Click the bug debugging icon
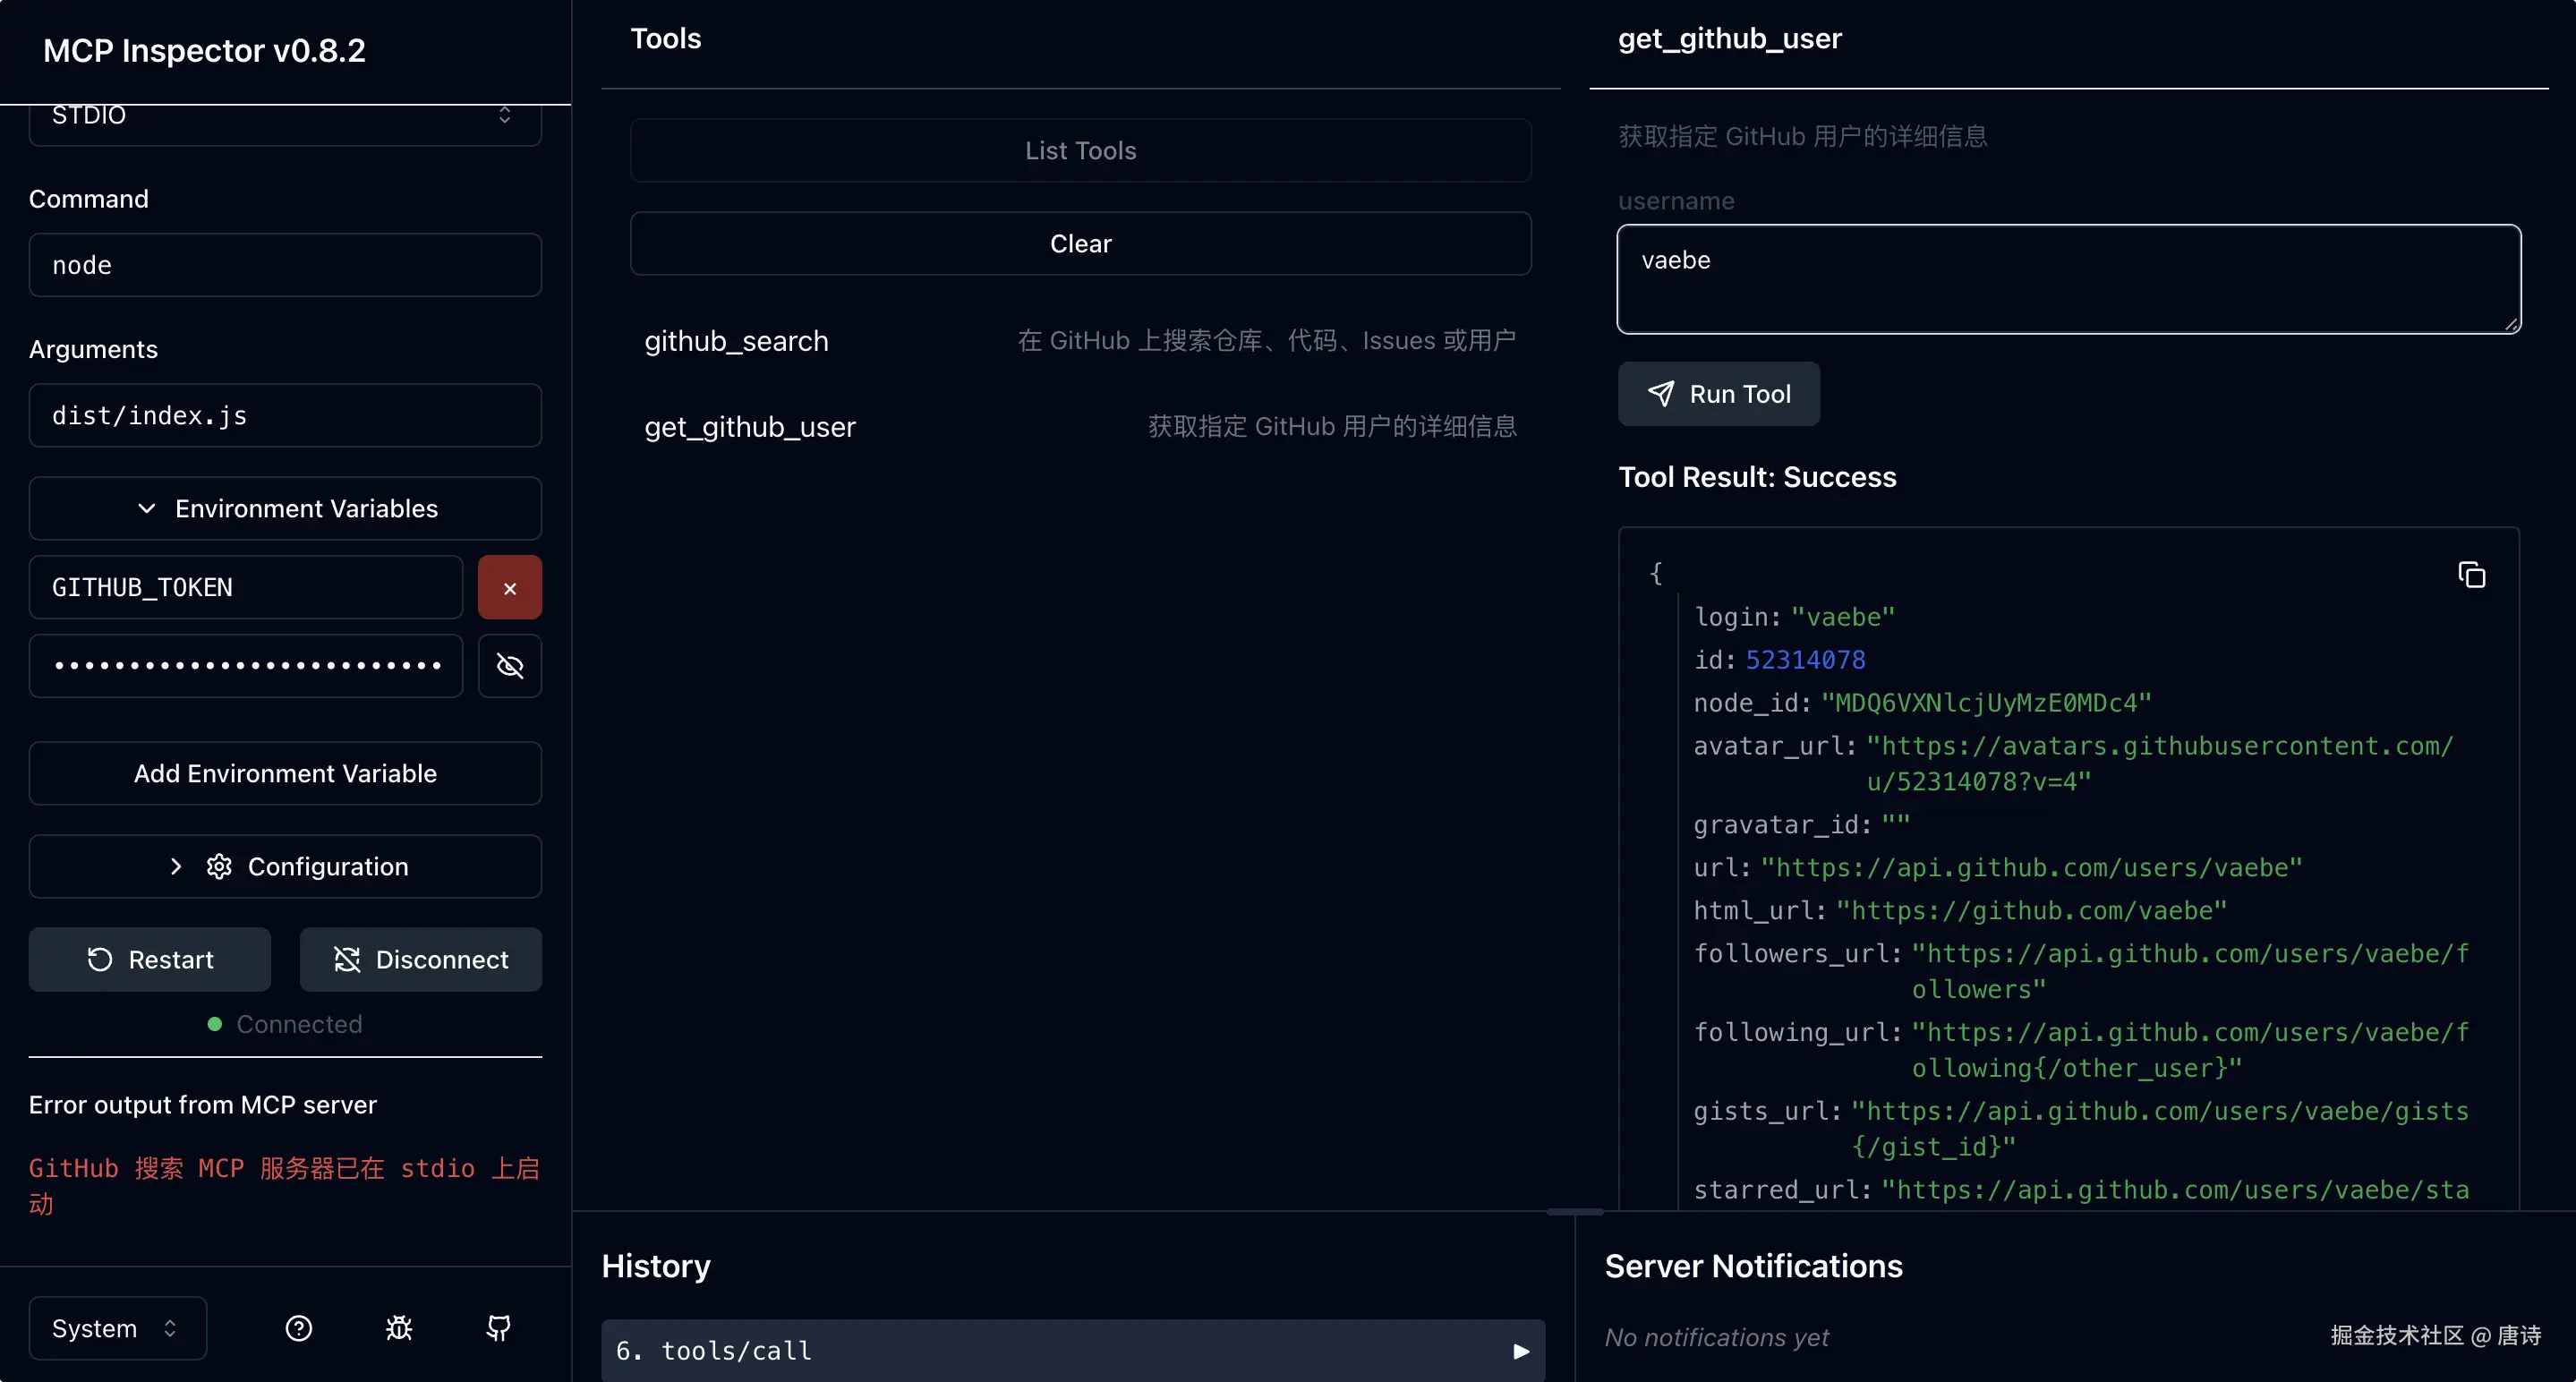The width and height of the screenshot is (2576, 1382). click(x=399, y=1328)
